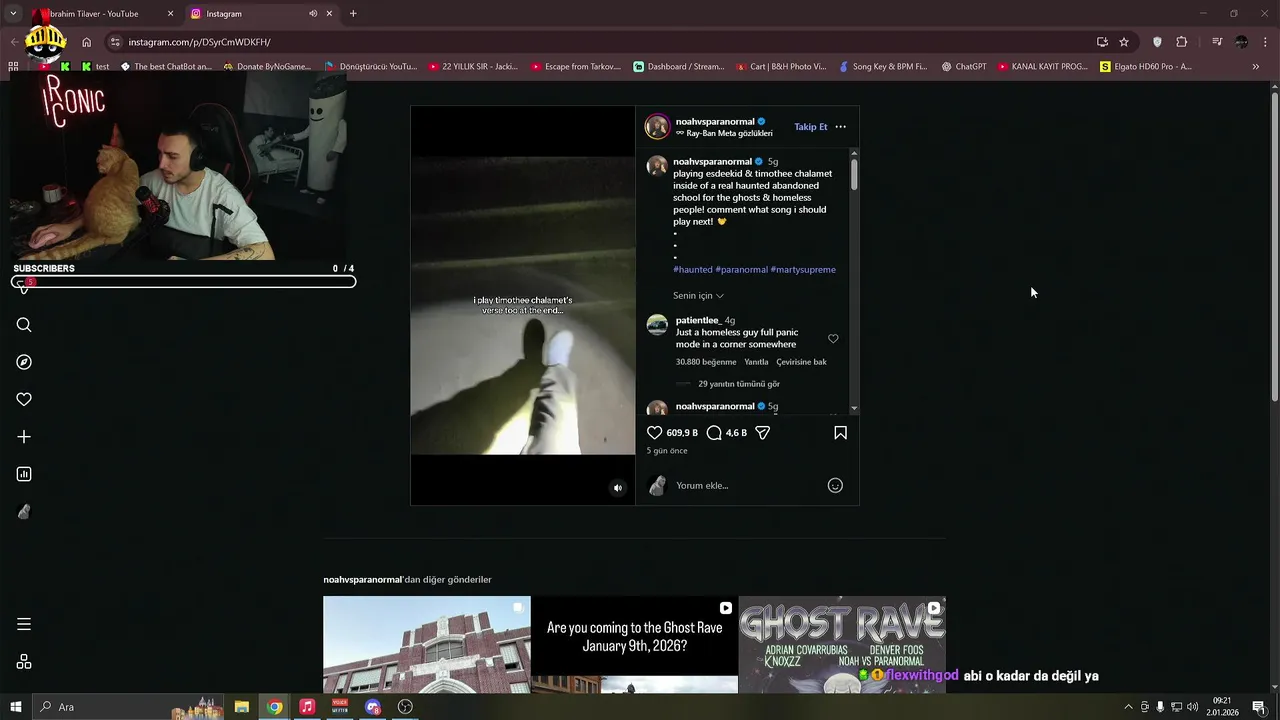Open the shield extension icon
This screenshot has width=1280, height=720.
[x=1157, y=42]
